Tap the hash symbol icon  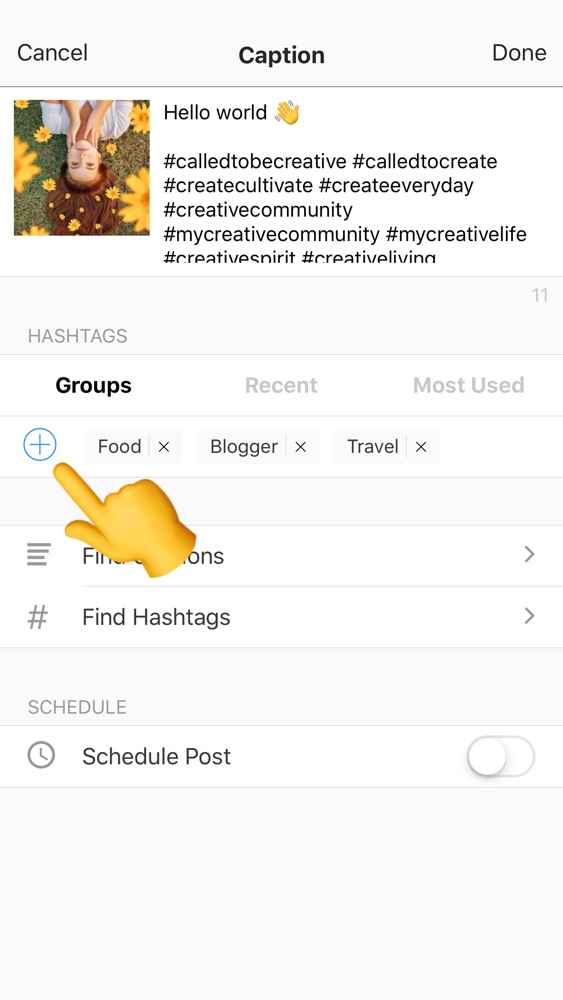pyautogui.click(x=38, y=617)
